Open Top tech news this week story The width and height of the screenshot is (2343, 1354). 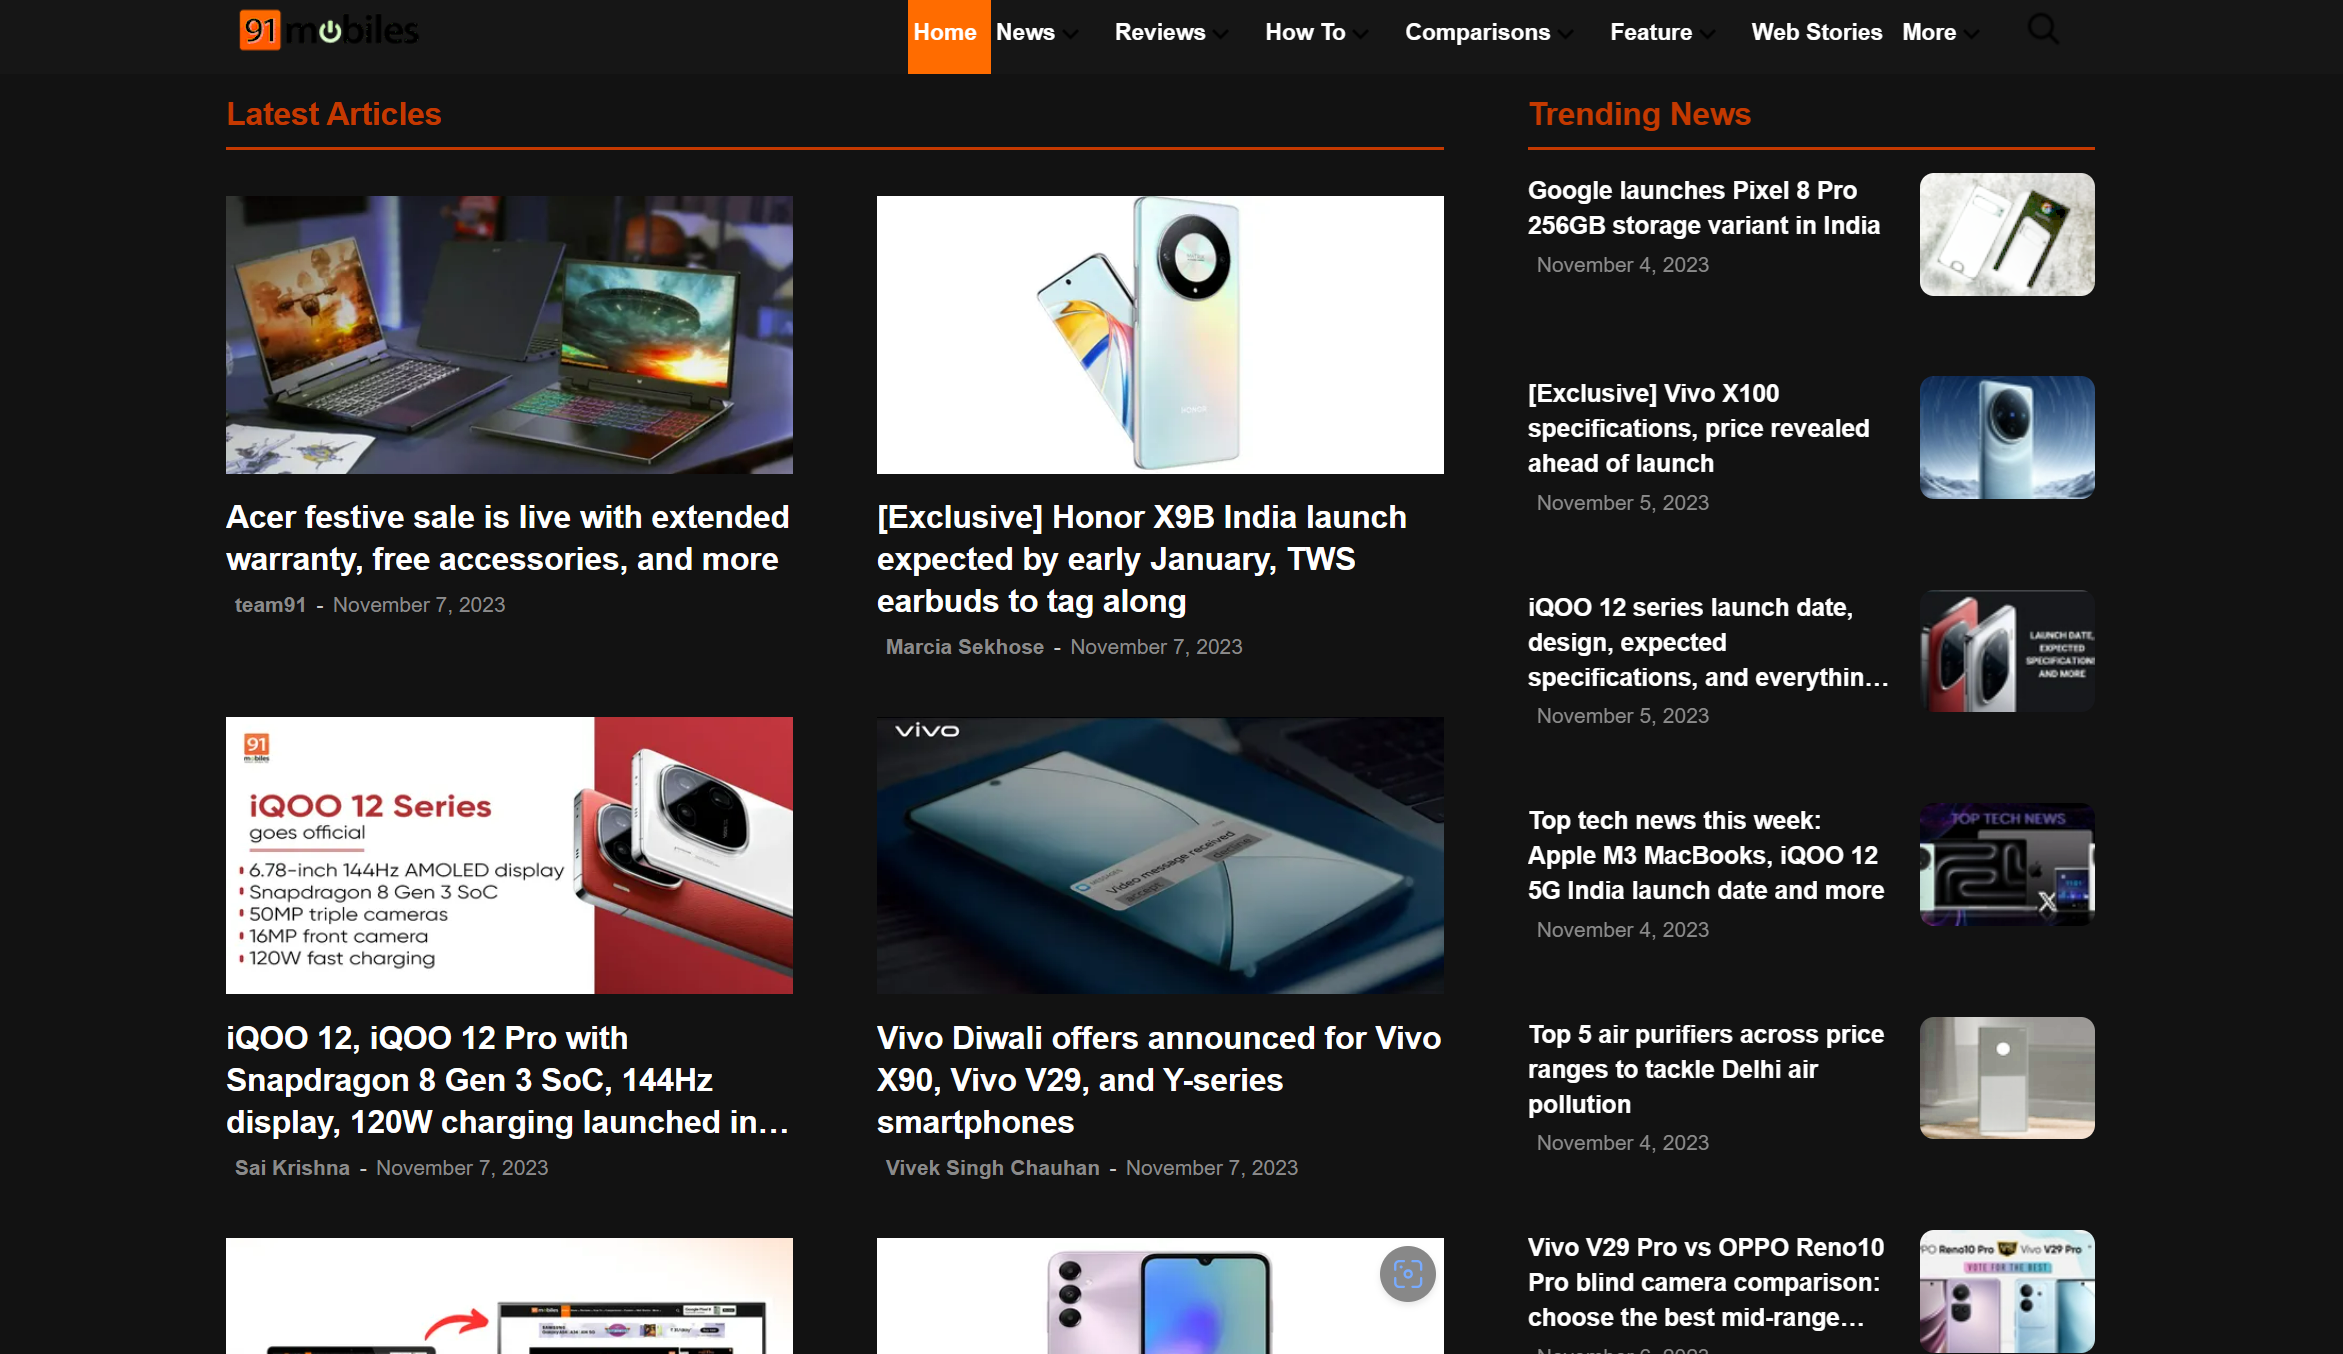pyautogui.click(x=1706, y=855)
